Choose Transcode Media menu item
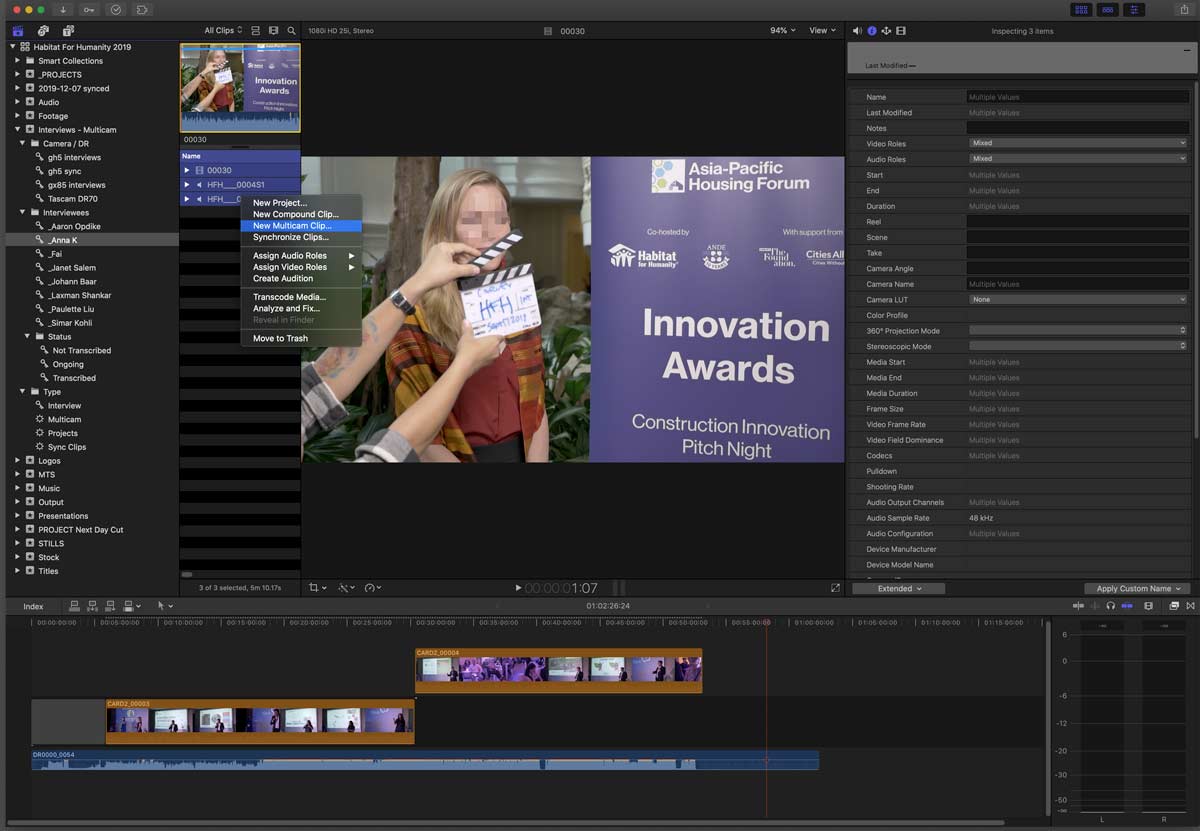Screen dimensions: 1200x831 (301, 297)
